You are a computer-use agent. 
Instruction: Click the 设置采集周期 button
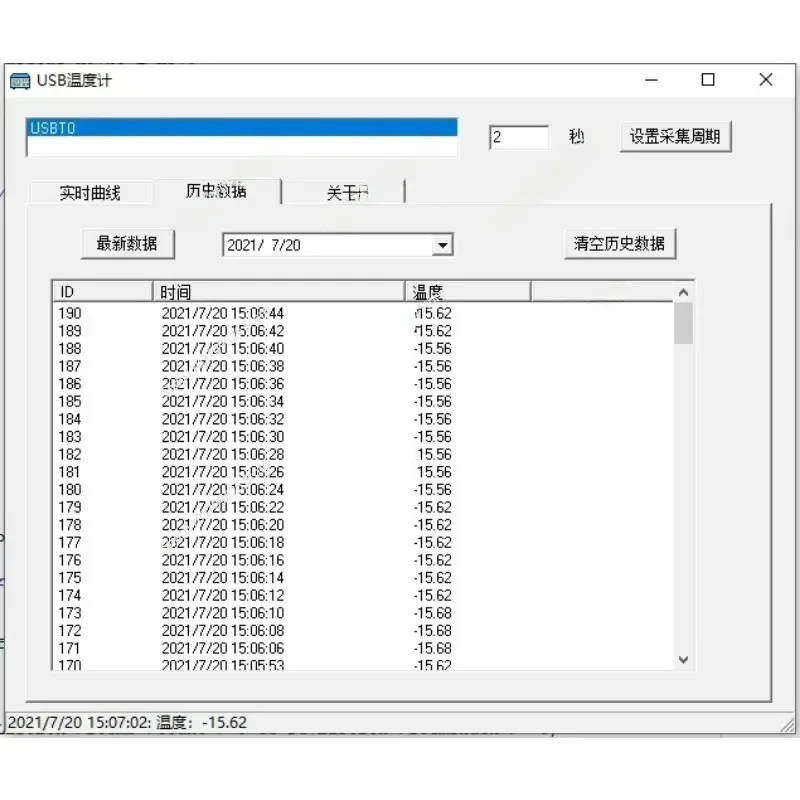[675, 136]
